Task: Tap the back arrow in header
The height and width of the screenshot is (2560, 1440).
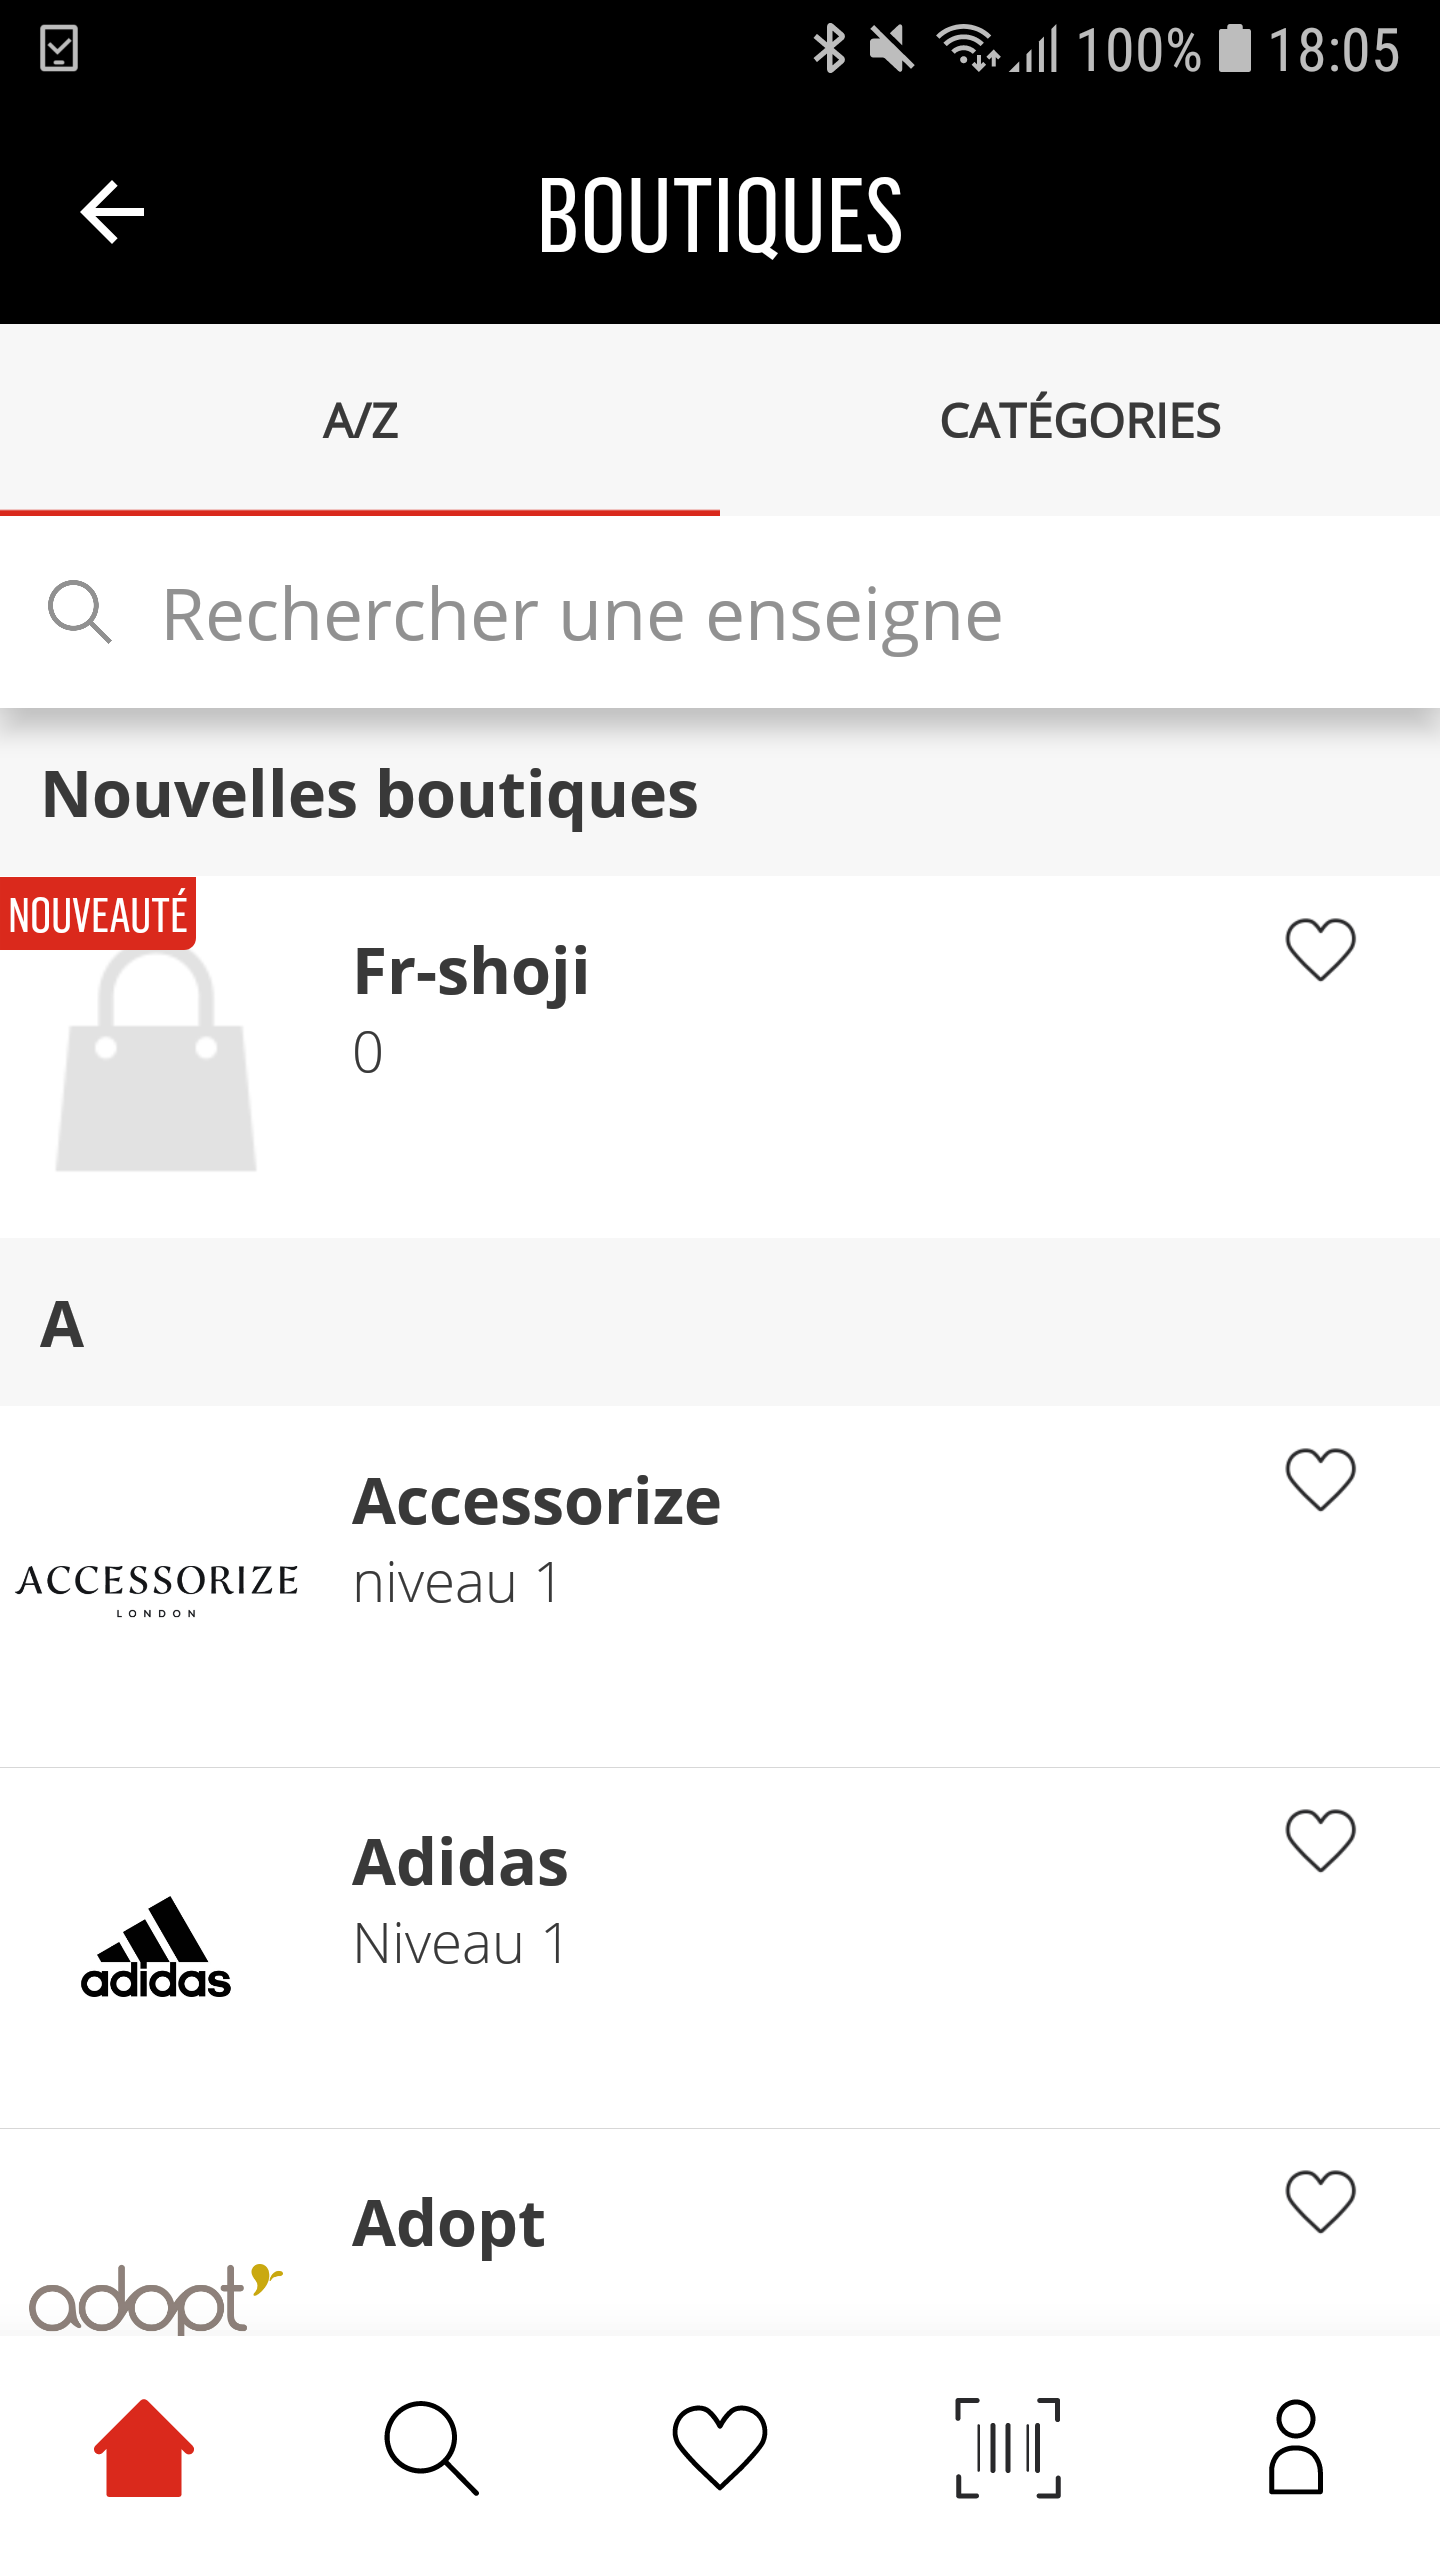Action: (x=112, y=212)
